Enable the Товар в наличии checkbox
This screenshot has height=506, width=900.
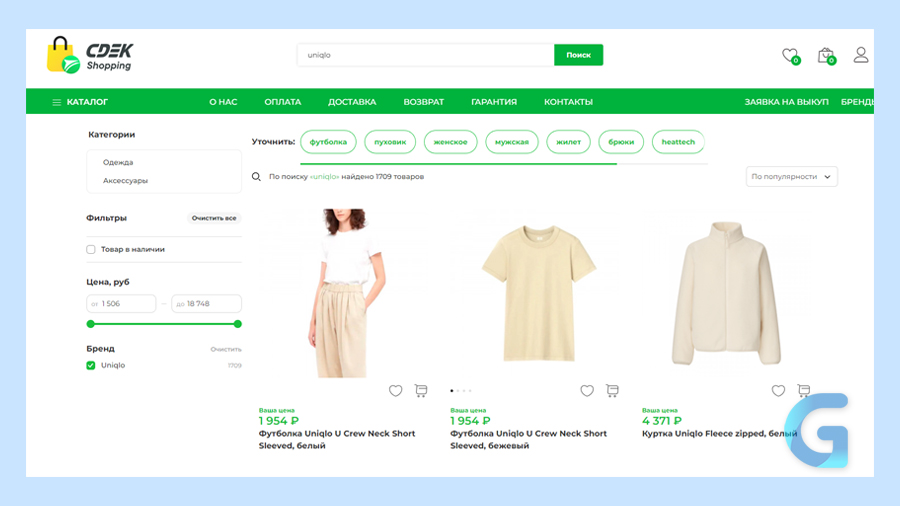tap(91, 250)
